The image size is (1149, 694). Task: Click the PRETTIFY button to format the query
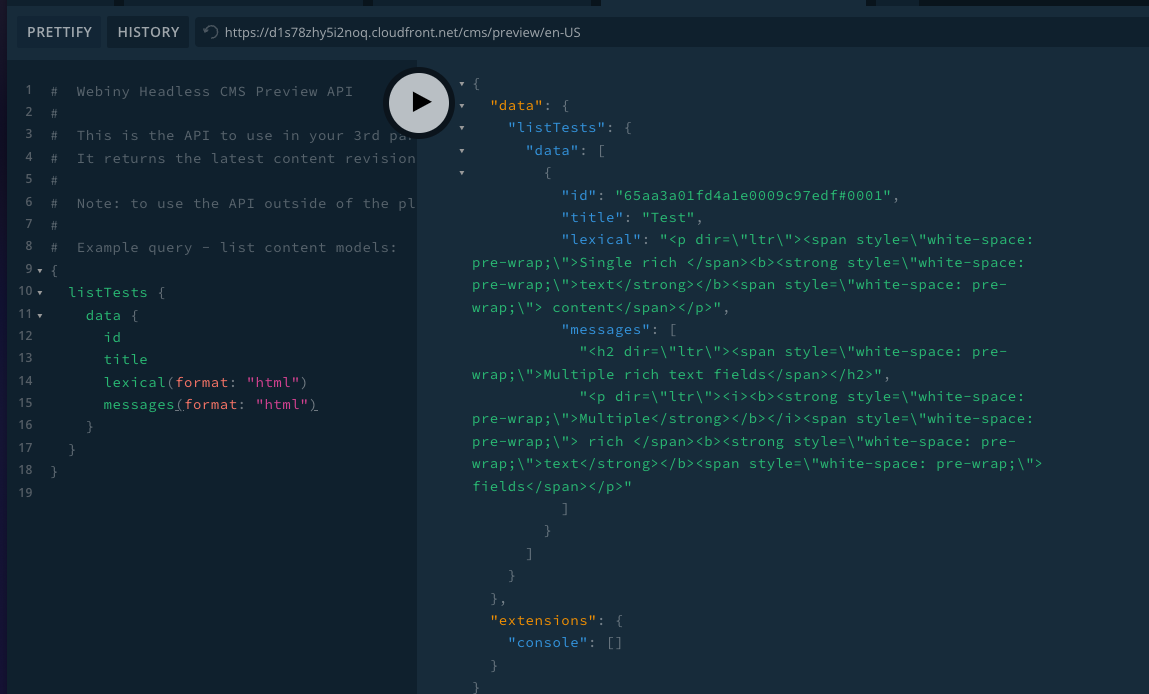[x=59, y=31]
